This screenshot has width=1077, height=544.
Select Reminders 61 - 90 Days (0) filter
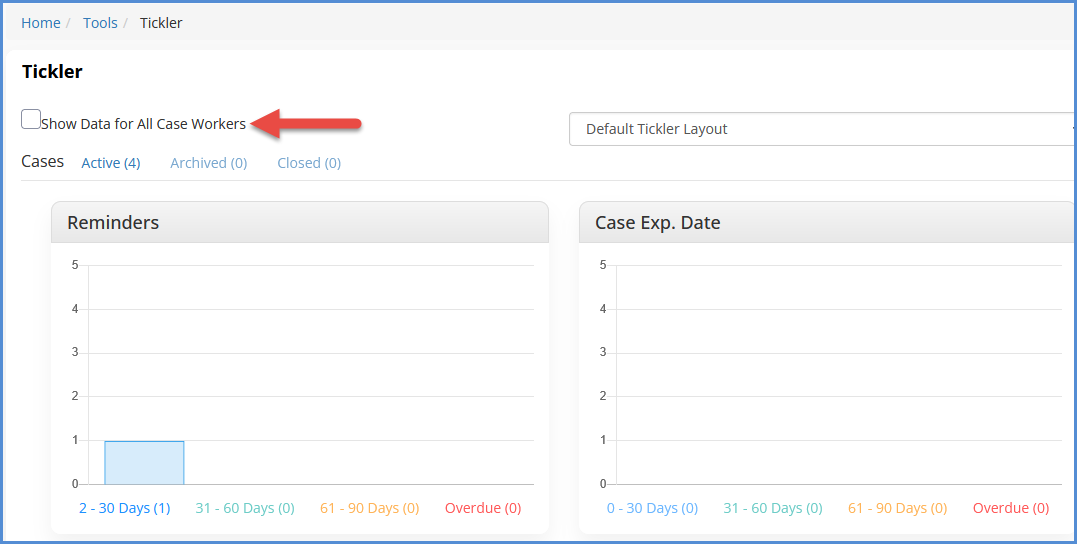369,508
